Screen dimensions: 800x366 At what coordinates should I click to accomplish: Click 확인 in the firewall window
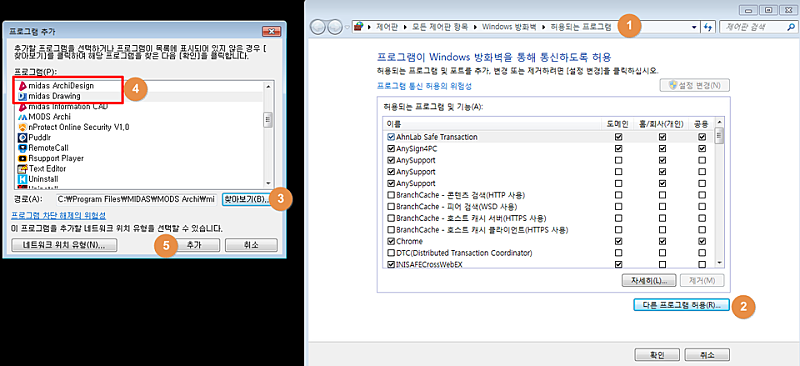657,354
